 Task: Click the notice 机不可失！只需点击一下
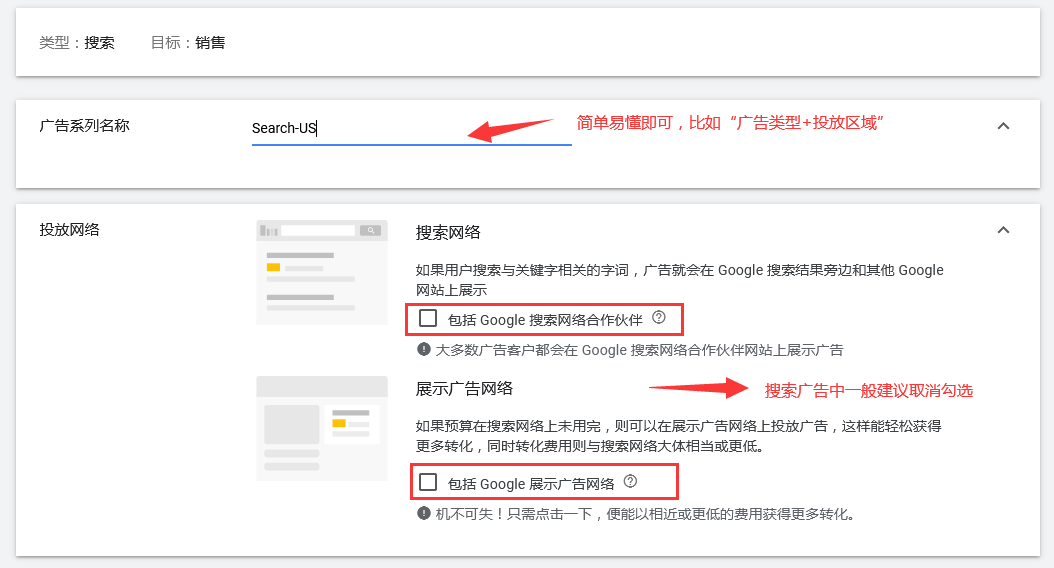tap(646, 514)
